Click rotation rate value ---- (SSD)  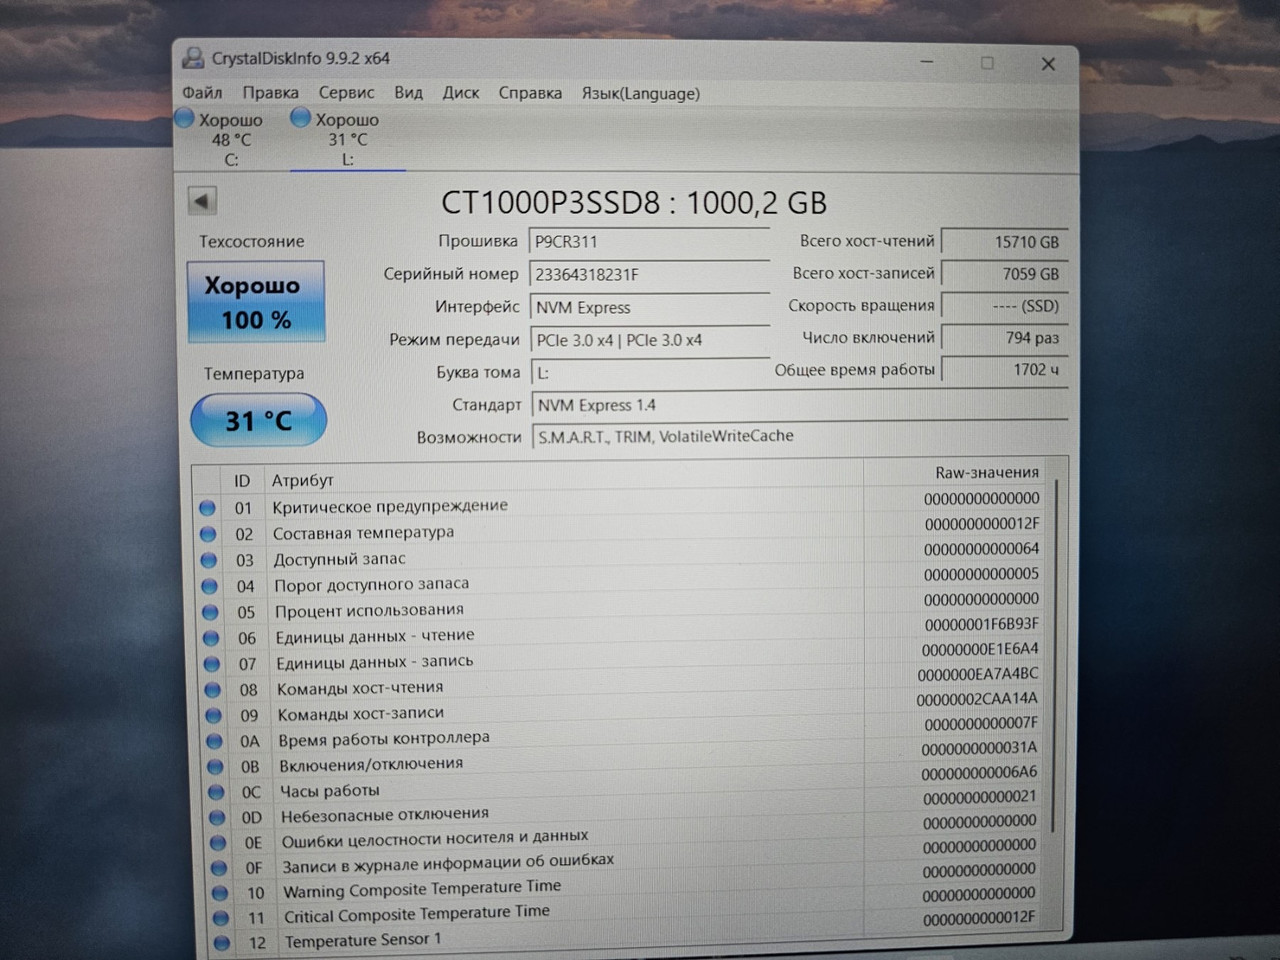[1004, 306]
